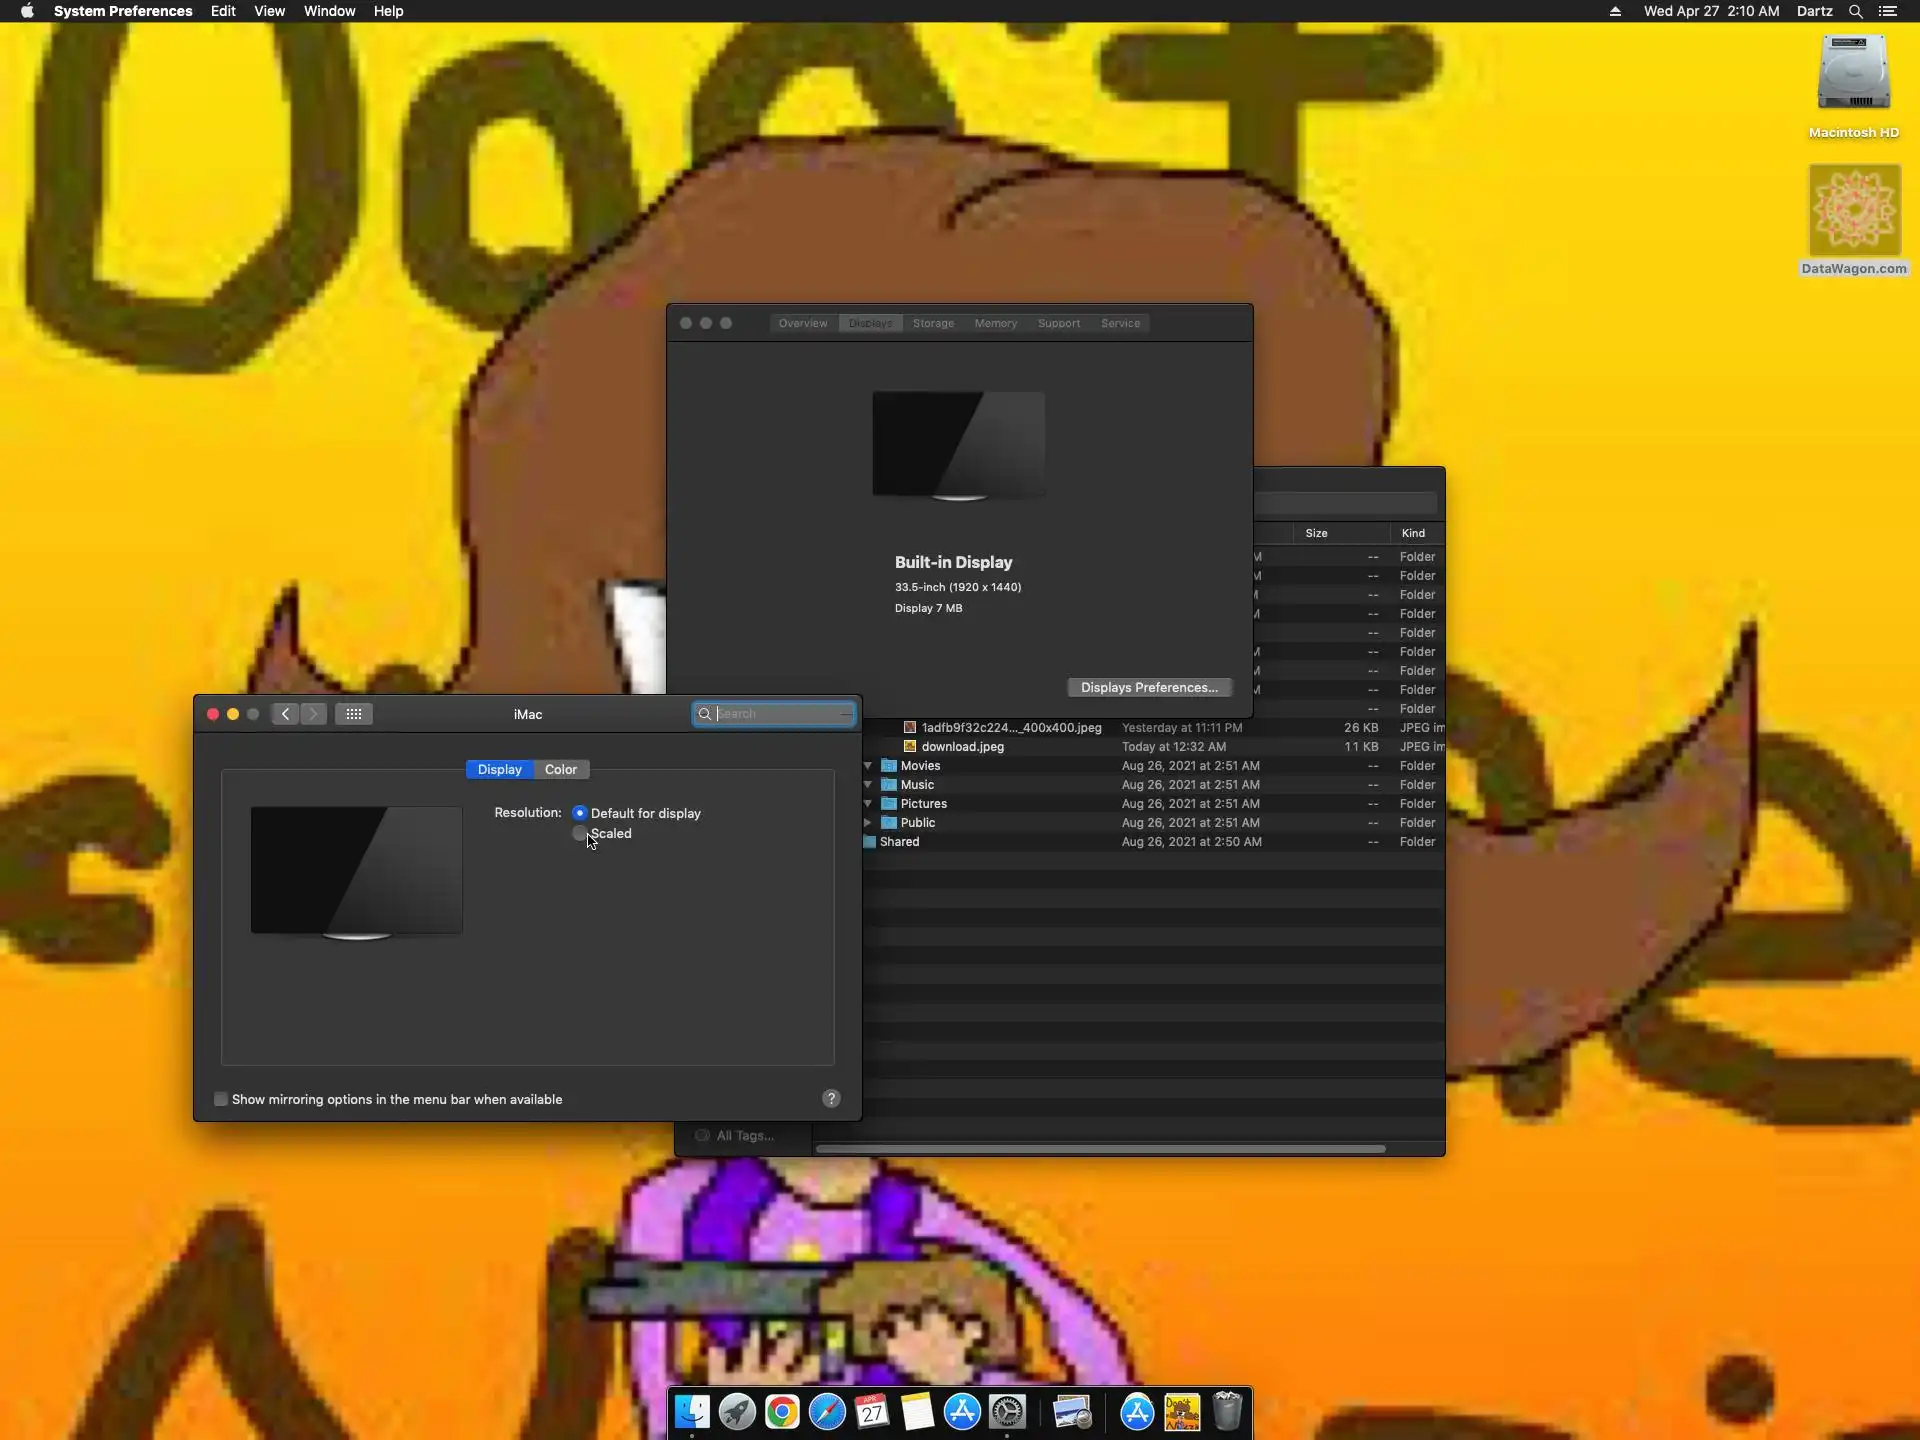The width and height of the screenshot is (1920, 1440).
Task: Open the Storage tab in About This Mac
Action: click(x=933, y=323)
